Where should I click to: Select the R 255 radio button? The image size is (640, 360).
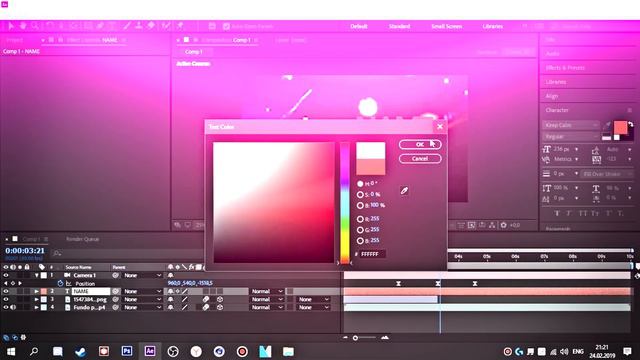tap(360, 219)
